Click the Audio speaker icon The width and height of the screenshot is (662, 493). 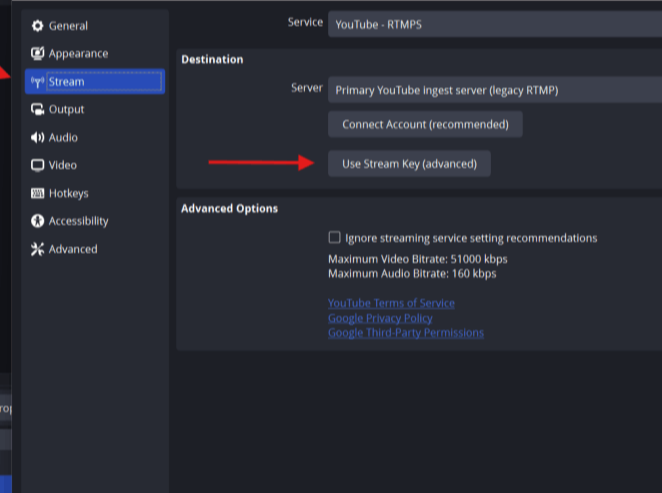pyautogui.click(x=37, y=138)
